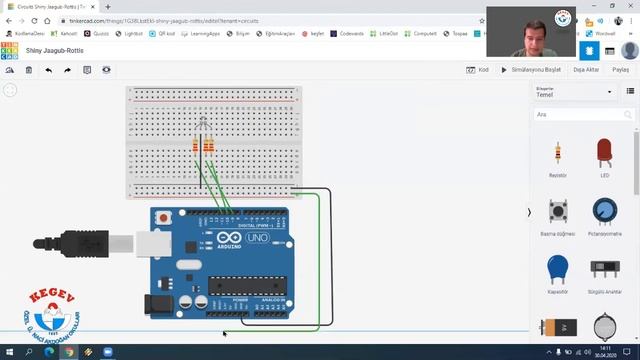The width and height of the screenshot is (640, 360).
Task: Click the Tinkercad logo
Action: (x=9, y=51)
